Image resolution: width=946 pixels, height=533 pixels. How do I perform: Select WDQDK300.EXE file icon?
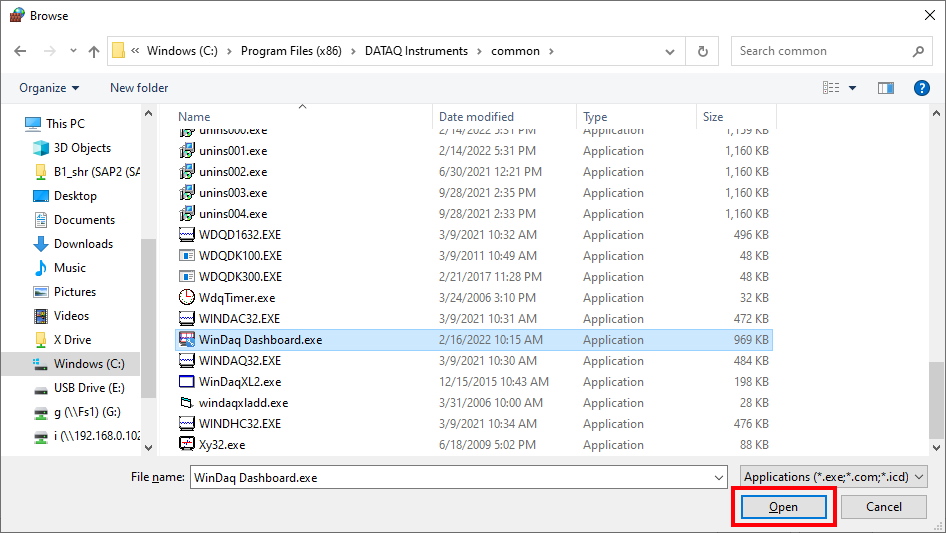(187, 276)
